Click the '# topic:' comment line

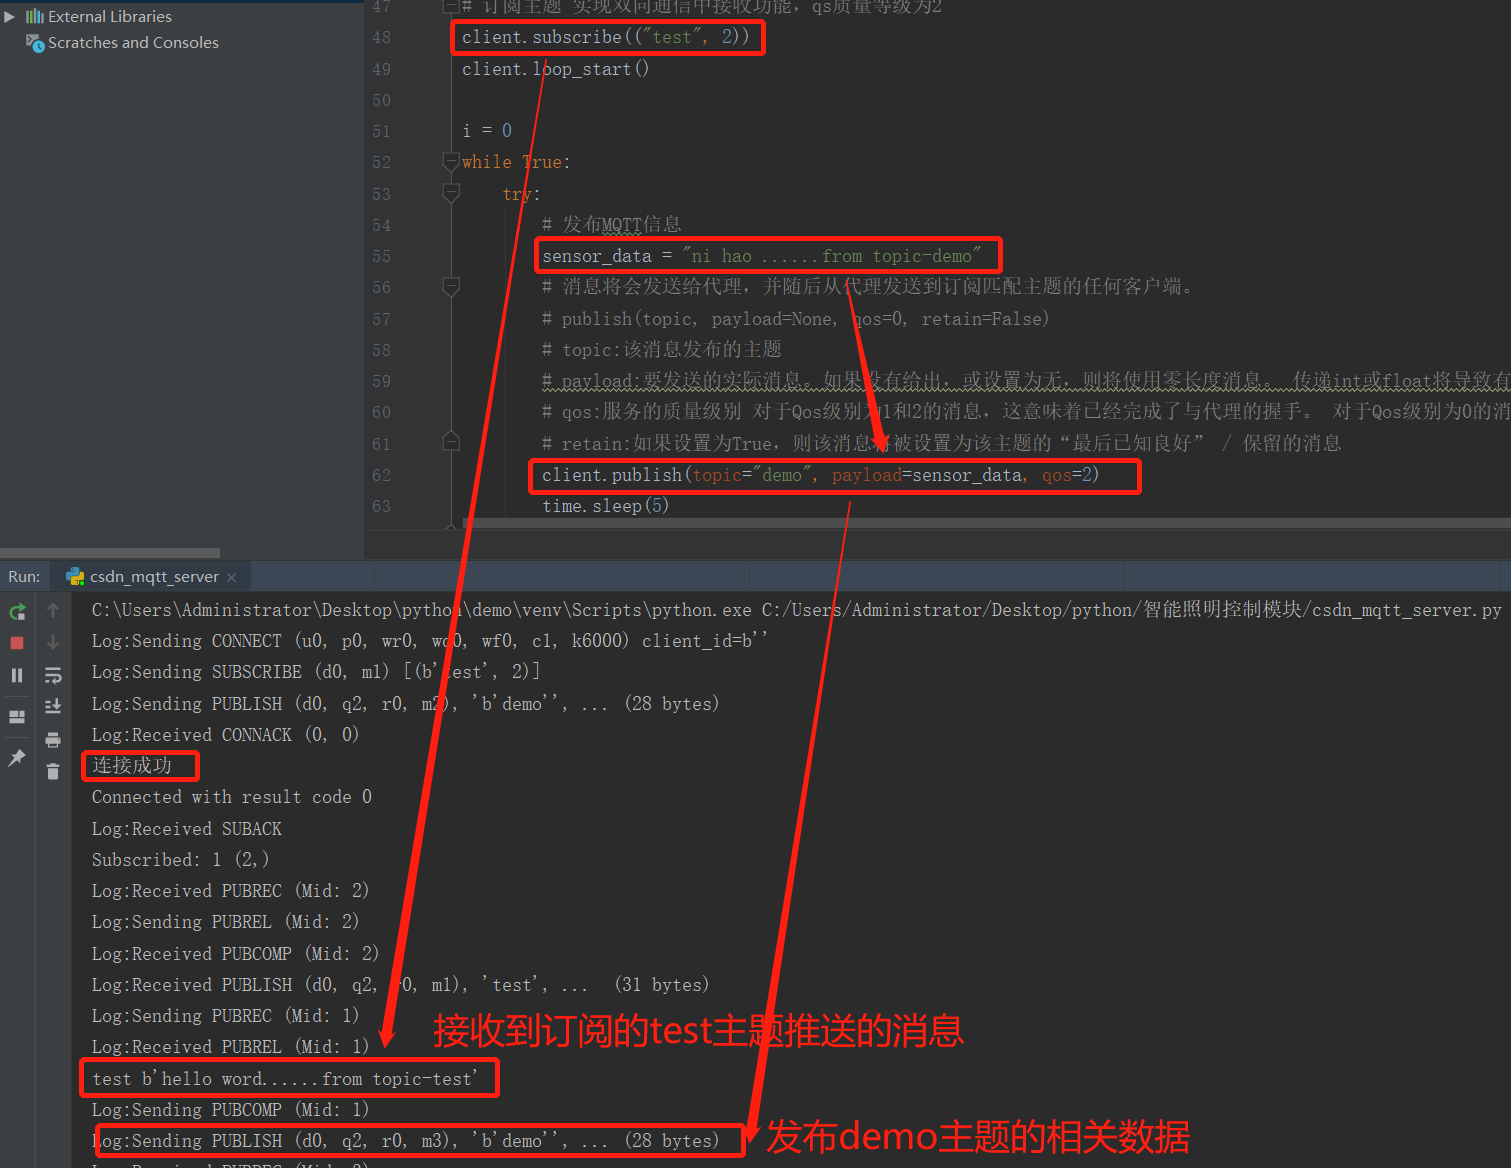(x=662, y=350)
